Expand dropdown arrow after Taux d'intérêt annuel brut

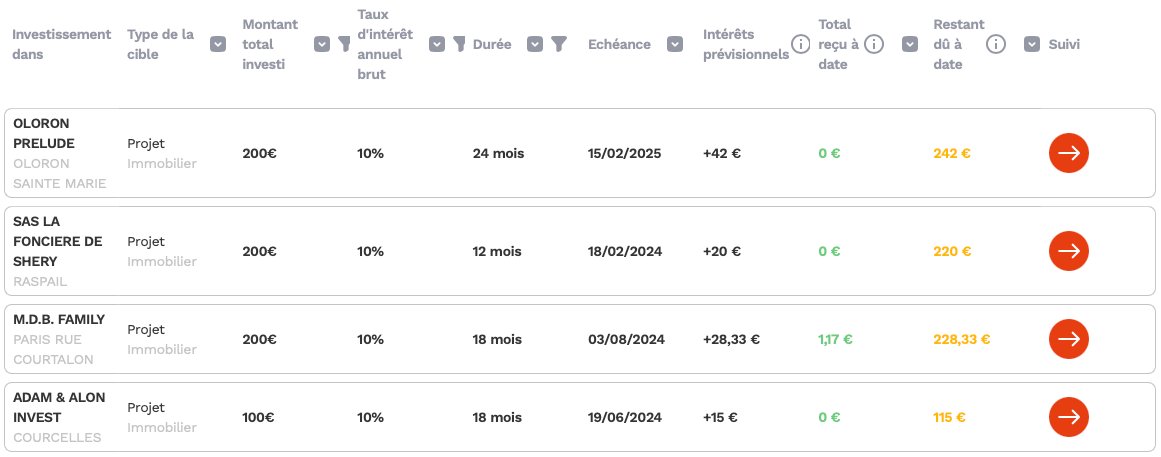coord(437,44)
